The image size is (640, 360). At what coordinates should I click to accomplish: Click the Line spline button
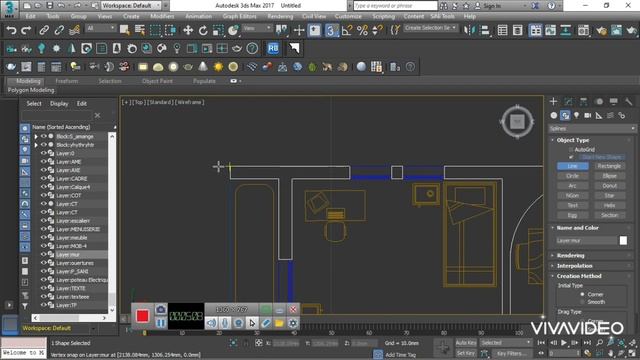pyautogui.click(x=573, y=166)
